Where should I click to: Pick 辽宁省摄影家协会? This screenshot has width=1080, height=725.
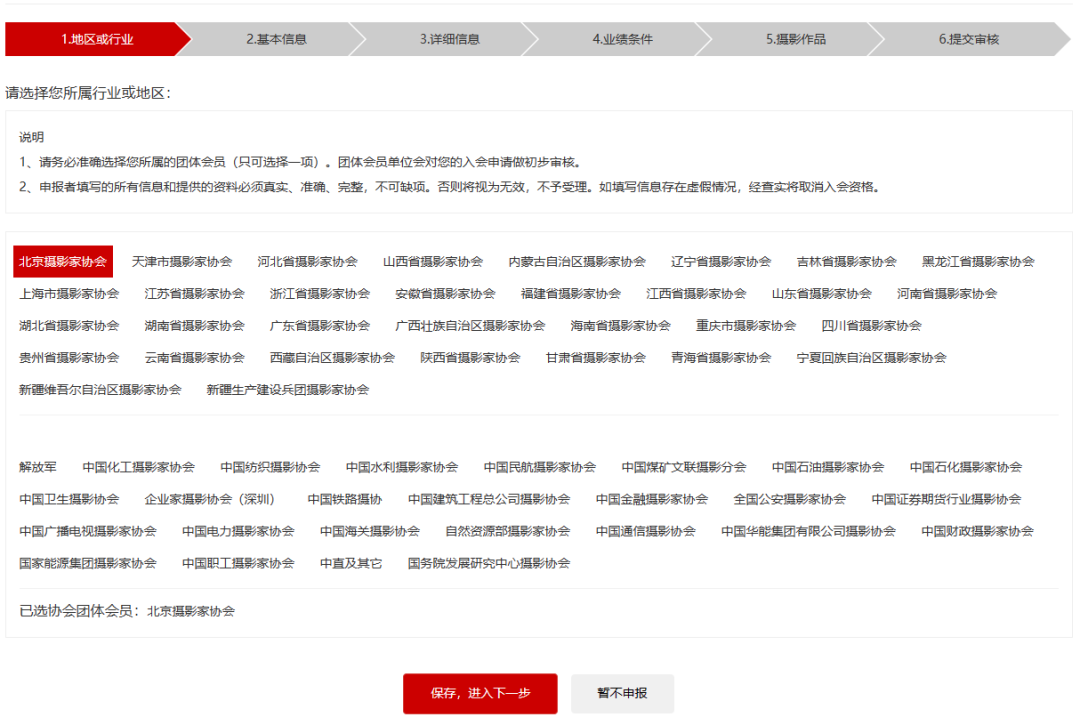click(720, 262)
